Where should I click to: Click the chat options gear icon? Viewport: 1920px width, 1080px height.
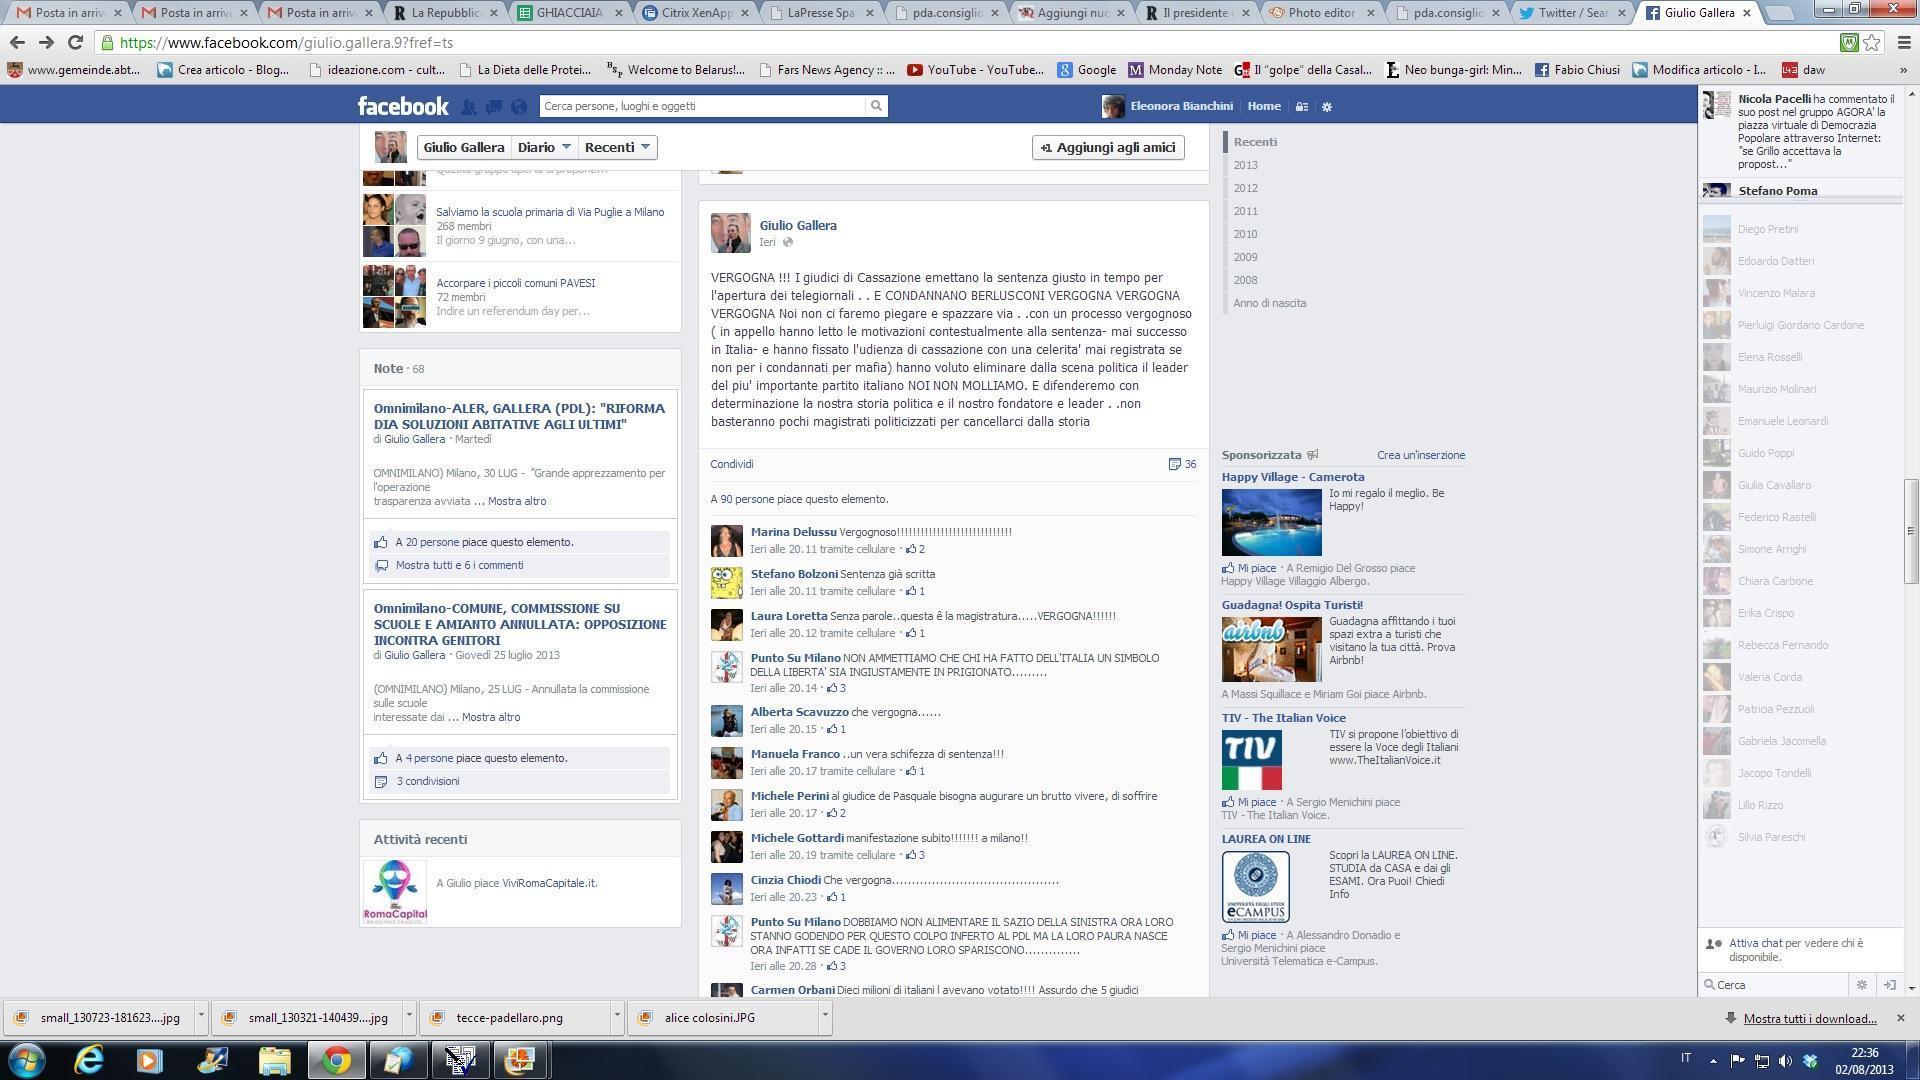pyautogui.click(x=1861, y=985)
